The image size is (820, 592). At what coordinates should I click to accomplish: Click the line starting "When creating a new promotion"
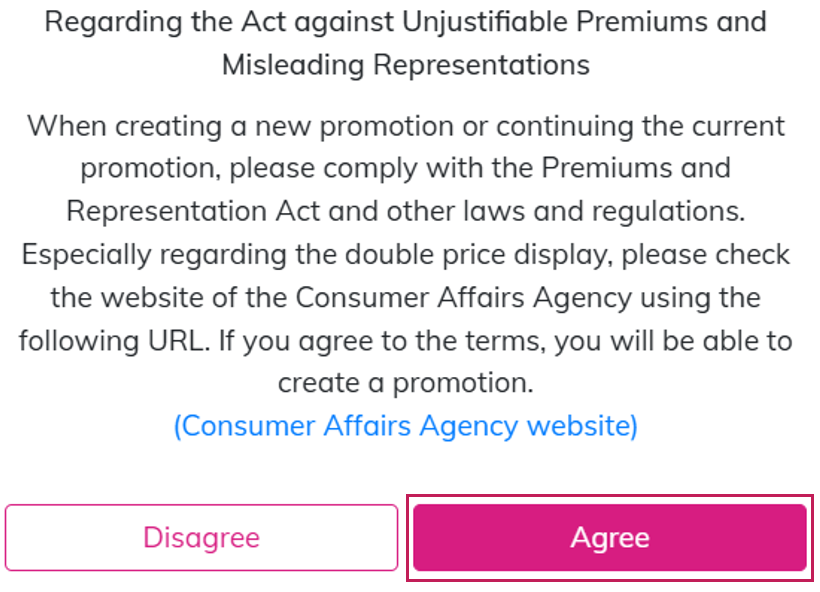(x=405, y=126)
